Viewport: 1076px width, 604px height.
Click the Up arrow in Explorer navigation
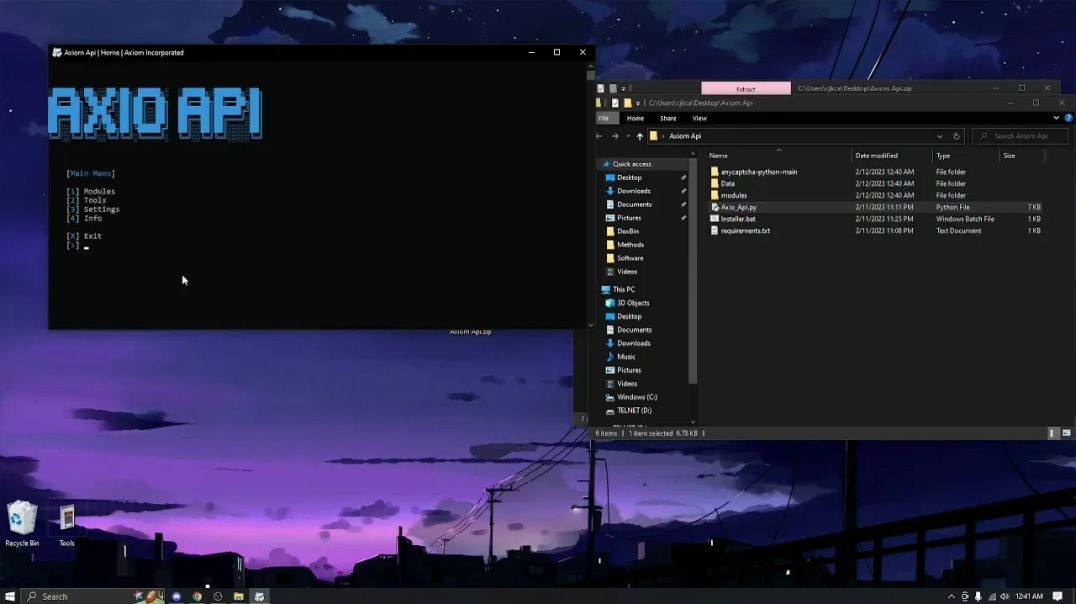(640, 136)
